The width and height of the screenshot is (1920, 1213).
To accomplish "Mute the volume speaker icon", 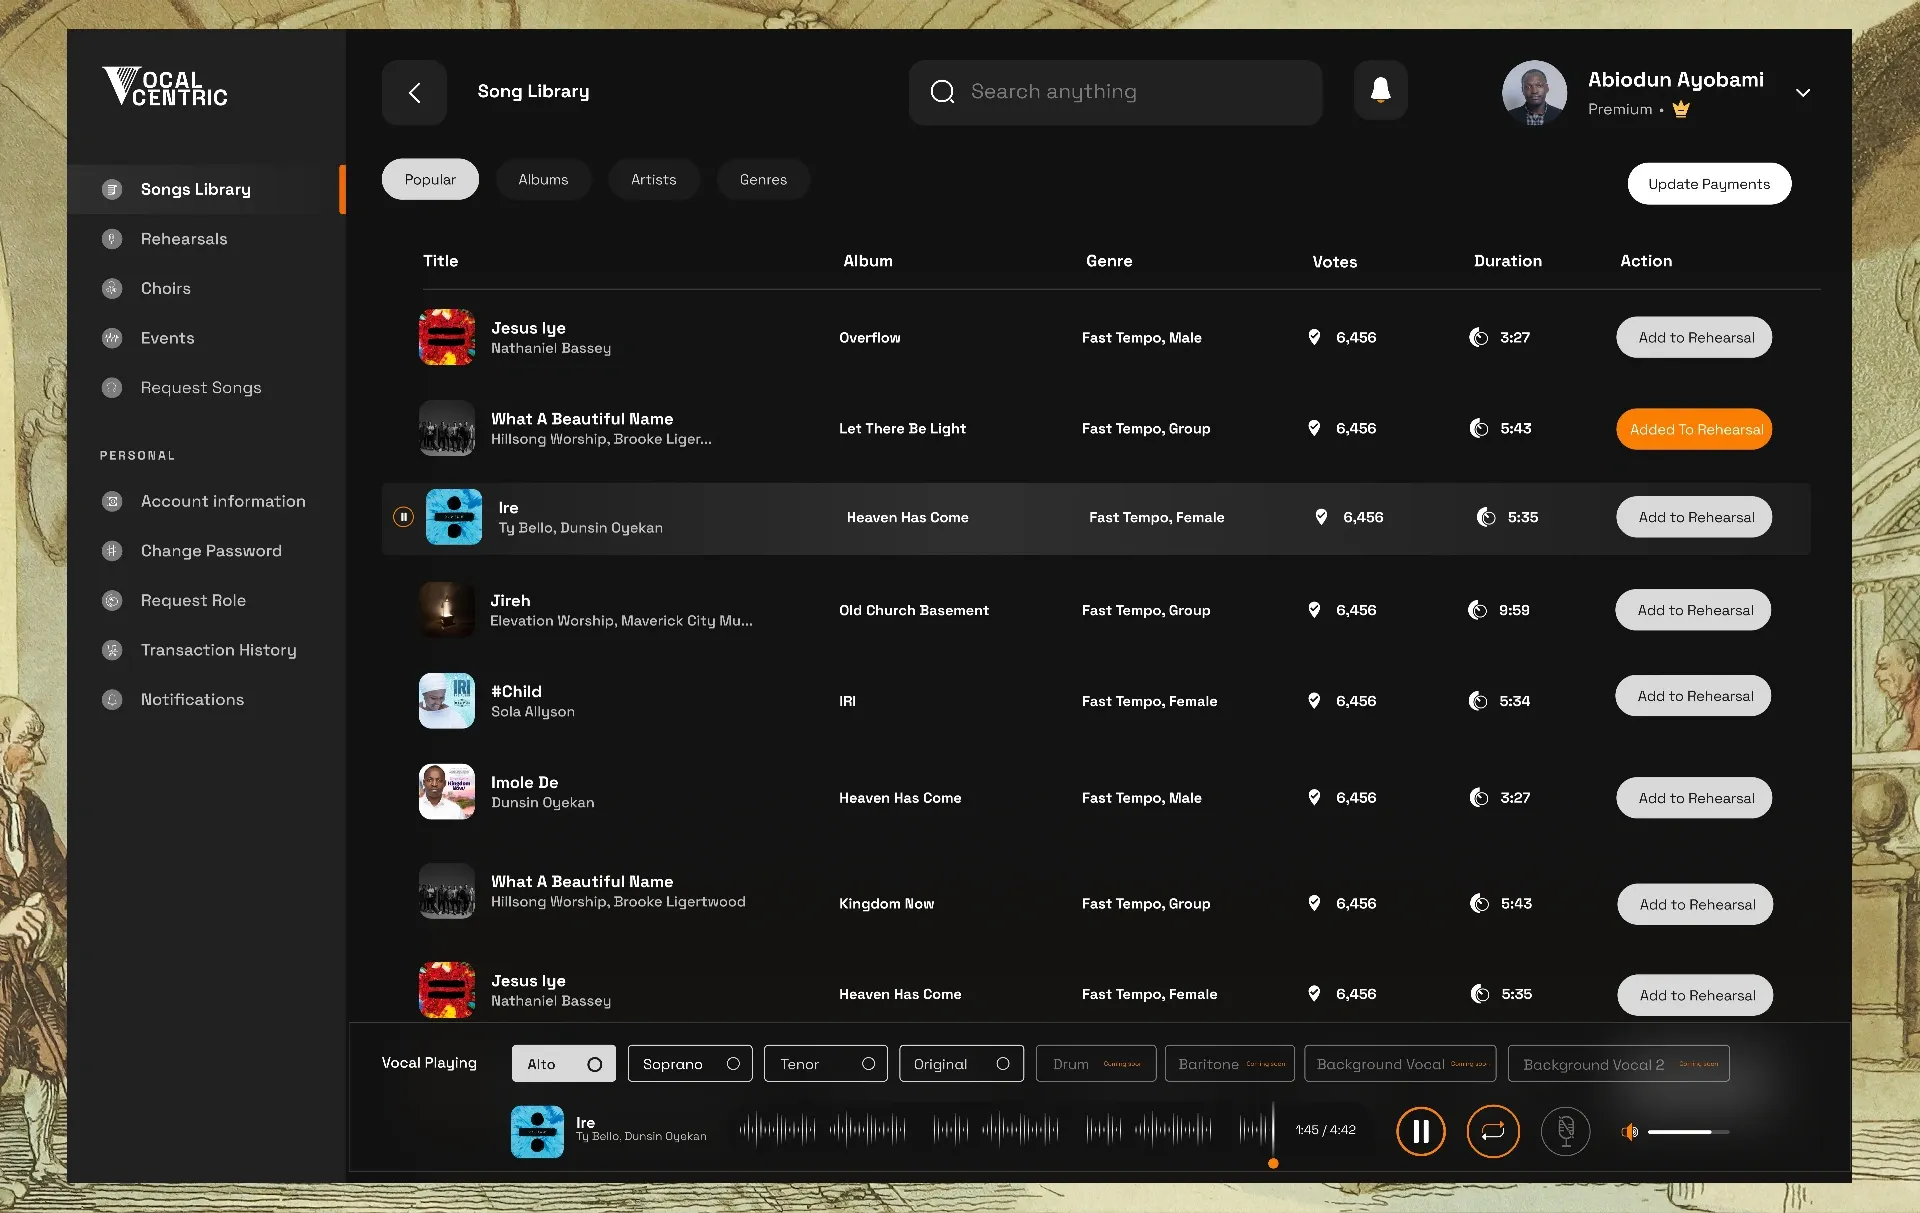I will point(1629,1131).
